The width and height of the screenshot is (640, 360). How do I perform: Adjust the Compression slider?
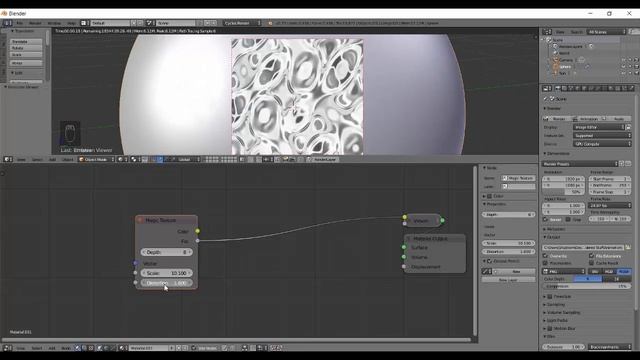pyautogui.click(x=587, y=287)
